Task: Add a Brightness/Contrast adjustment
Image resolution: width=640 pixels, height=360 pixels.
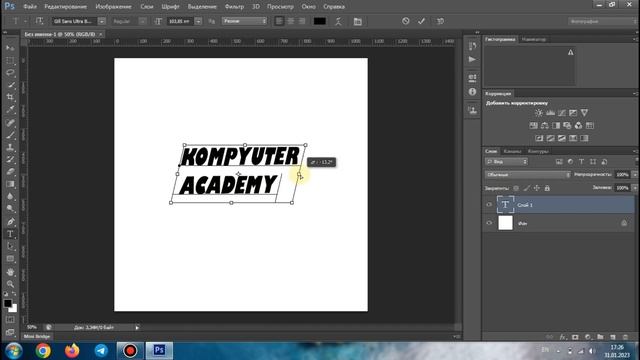Action: (539, 113)
